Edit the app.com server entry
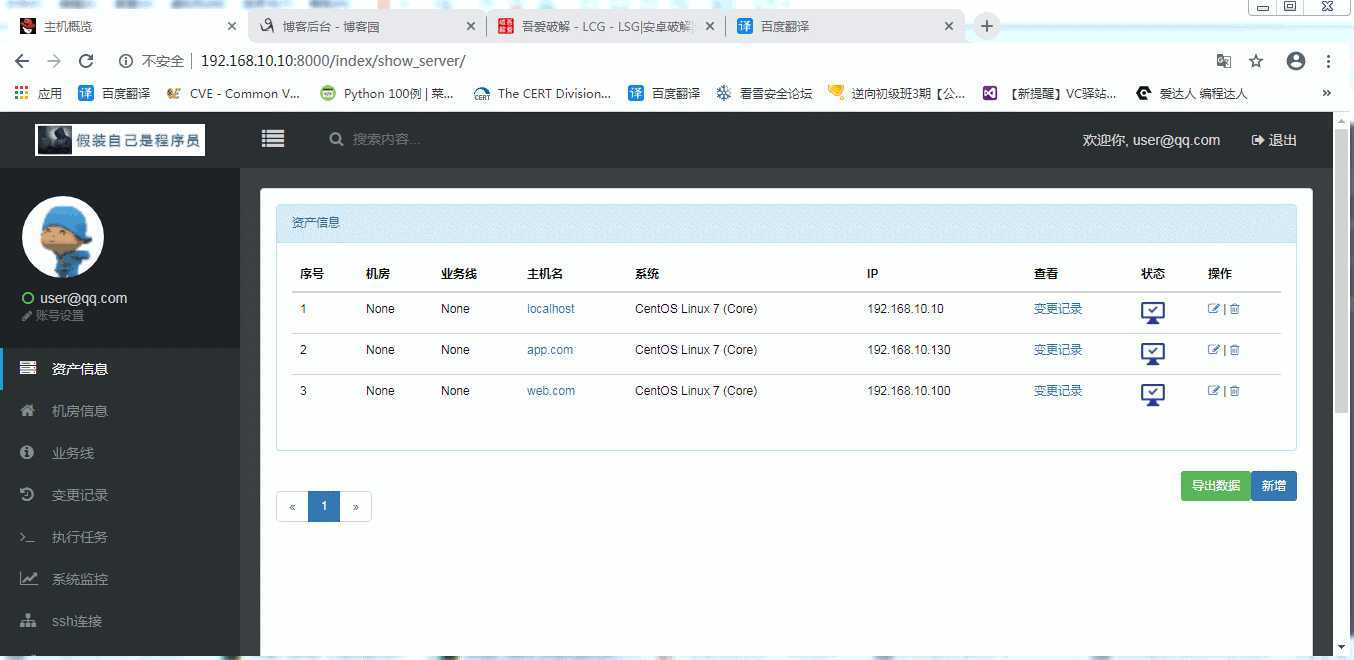Image resolution: width=1354 pixels, height=660 pixels. (1214, 350)
